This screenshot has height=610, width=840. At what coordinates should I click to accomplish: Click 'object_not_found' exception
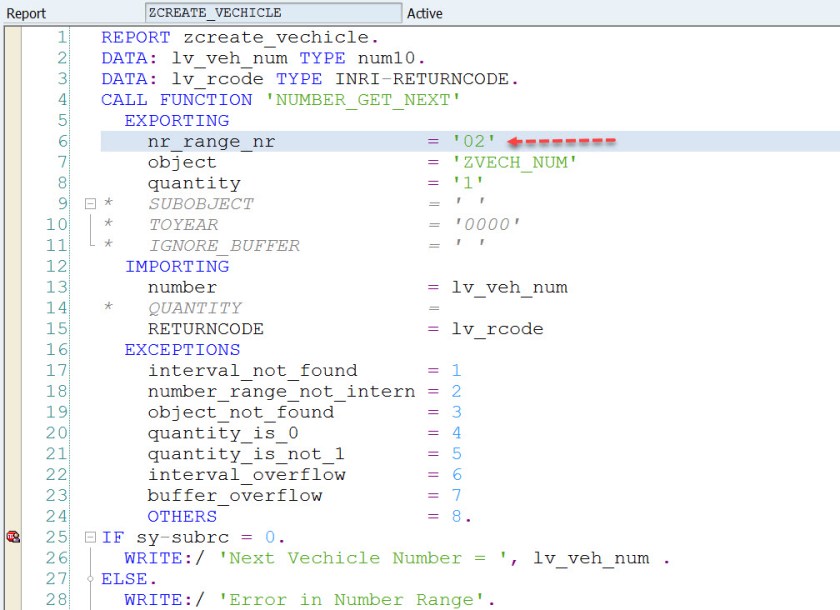pos(241,412)
